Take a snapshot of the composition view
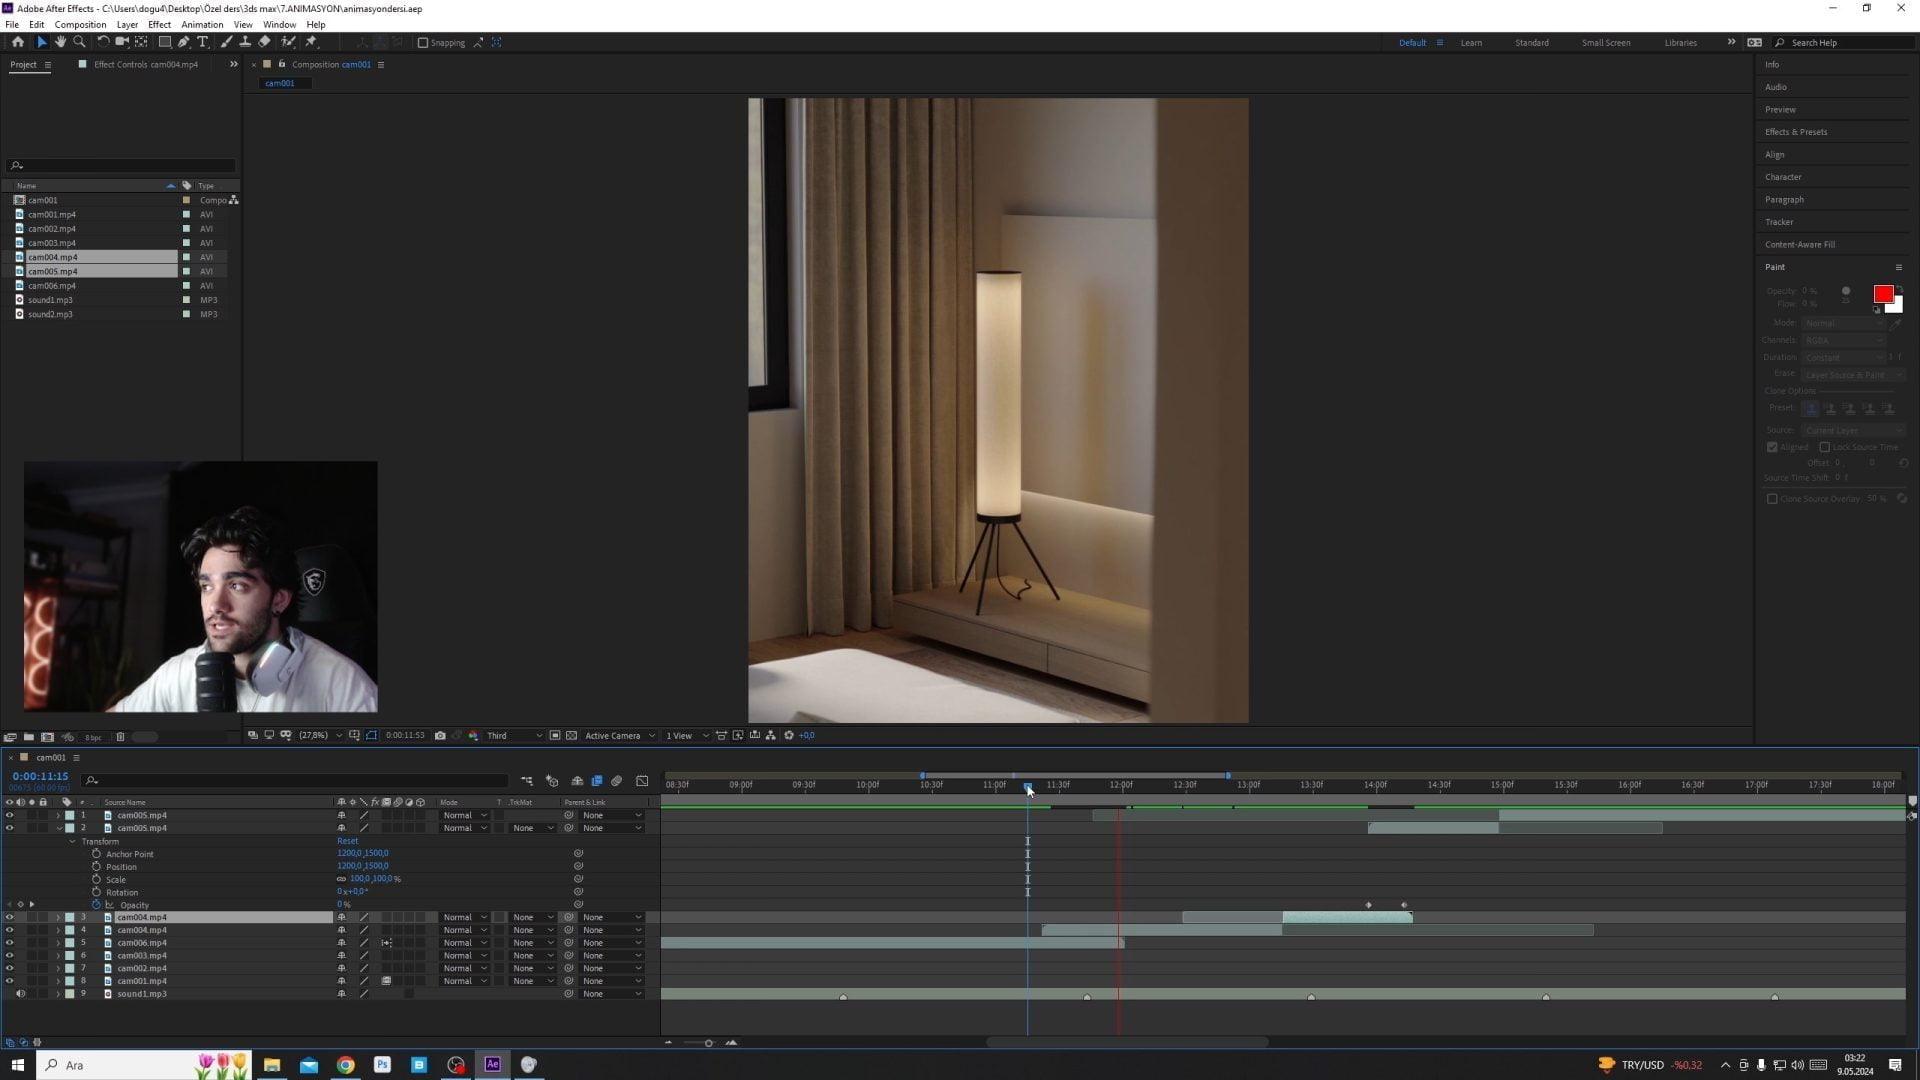 pos(440,735)
